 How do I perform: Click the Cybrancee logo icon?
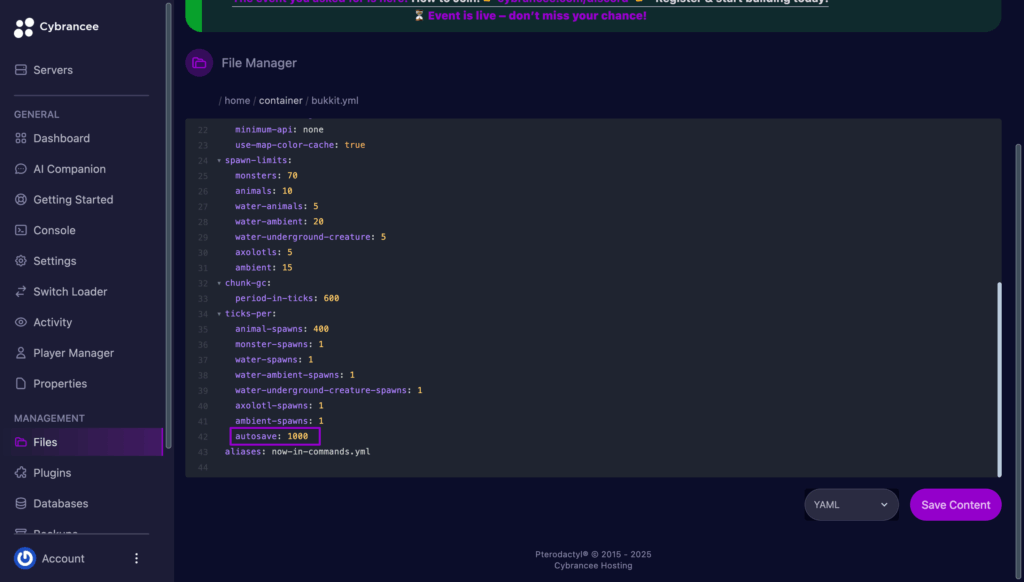(x=24, y=27)
